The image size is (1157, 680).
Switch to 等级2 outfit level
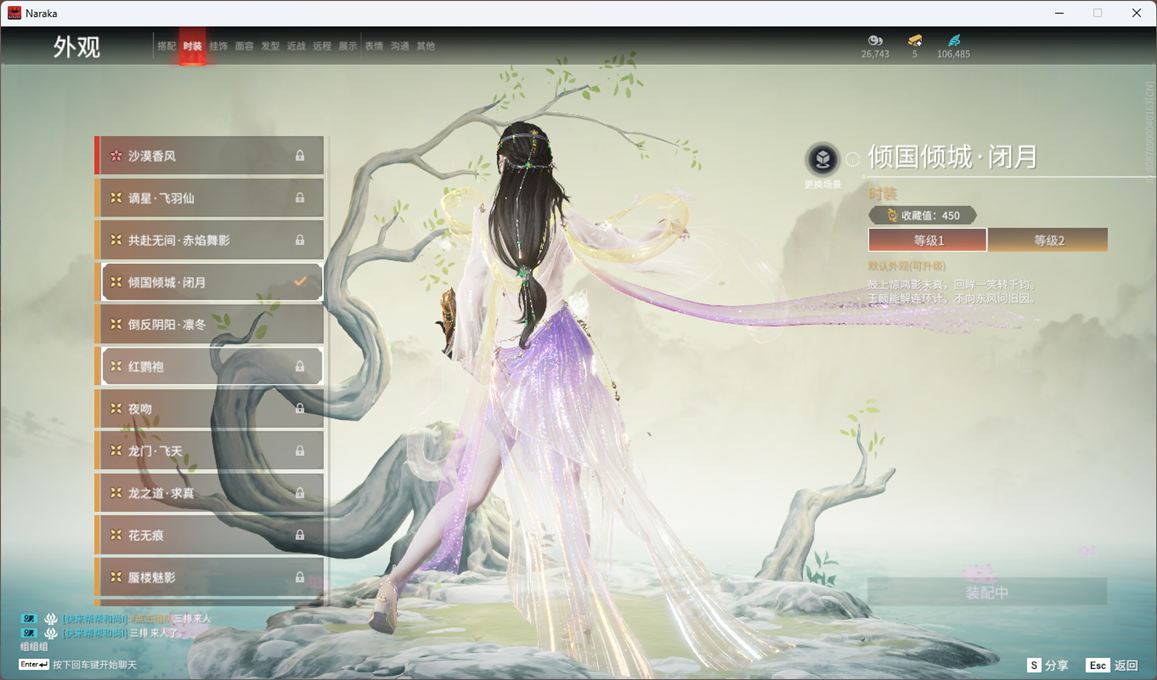tap(1048, 240)
